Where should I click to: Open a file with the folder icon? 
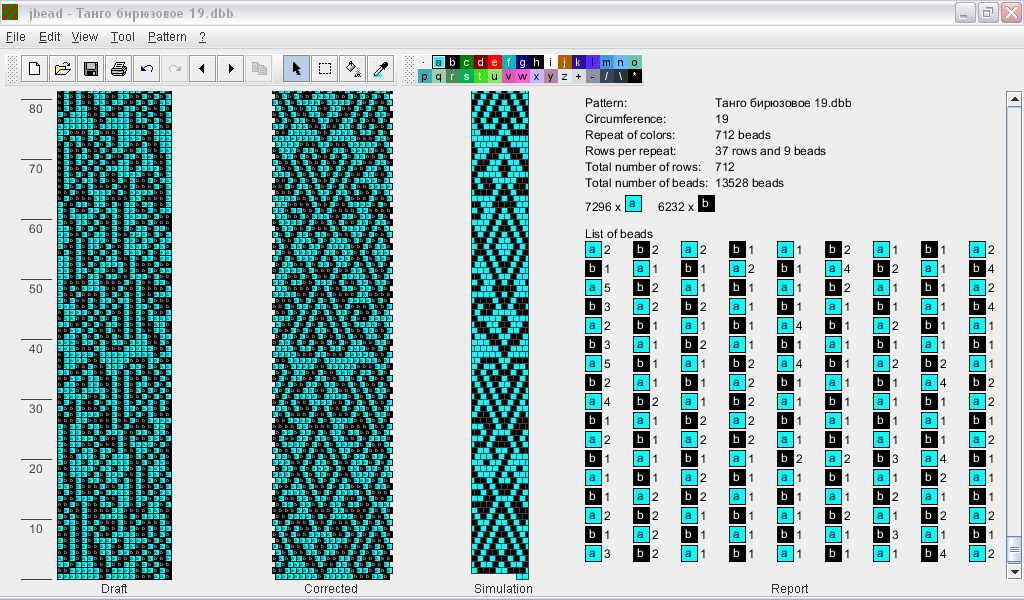(x=62, y=69)
